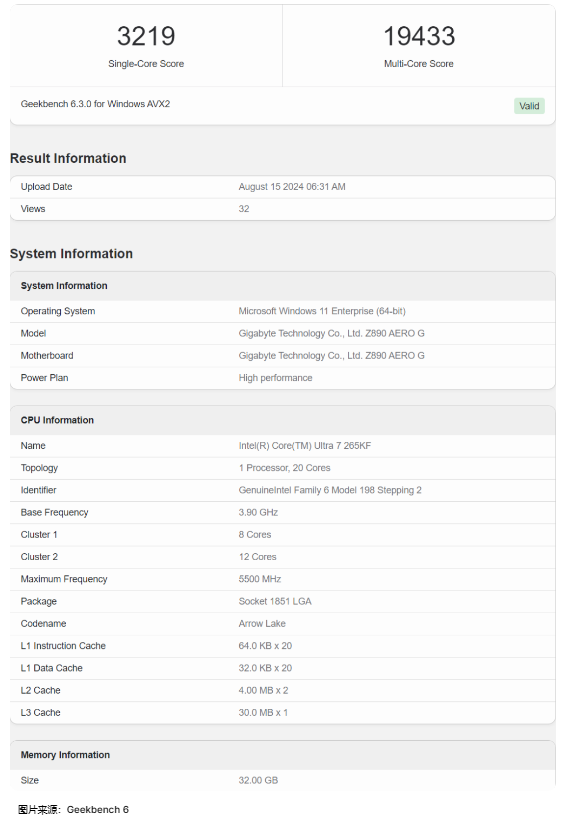Click the memory Size value 32.00 GB
Screen dimensions: 567x820
click(x=258, y=780)
